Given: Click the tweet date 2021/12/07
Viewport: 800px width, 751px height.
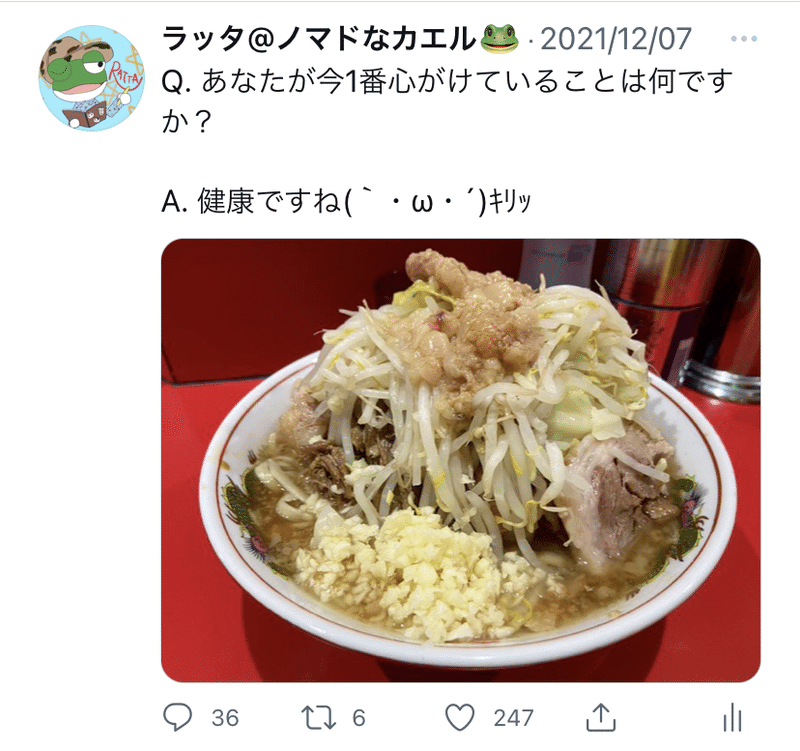Looking at the screenshot, I should 616,39.
